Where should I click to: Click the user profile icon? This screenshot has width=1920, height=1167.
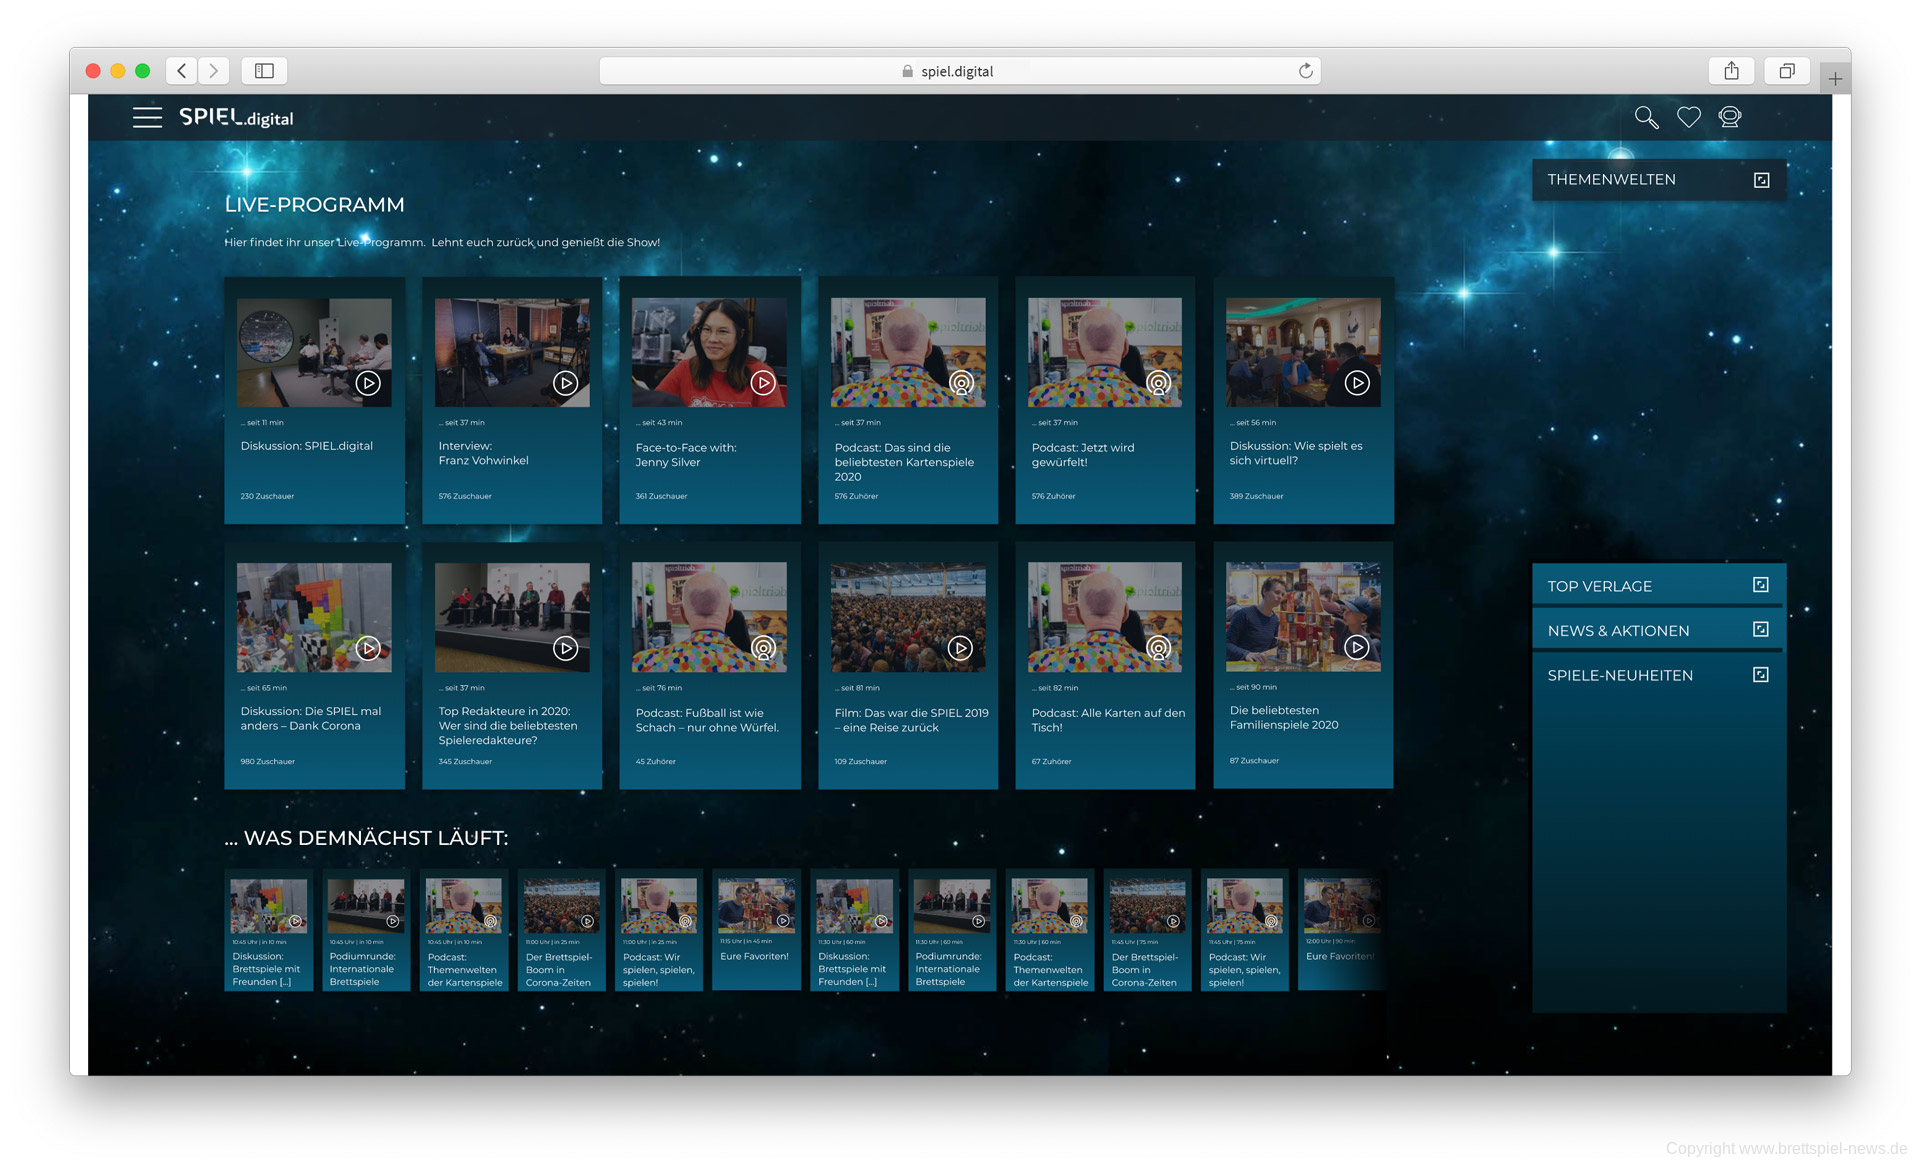pos(1729,118)
